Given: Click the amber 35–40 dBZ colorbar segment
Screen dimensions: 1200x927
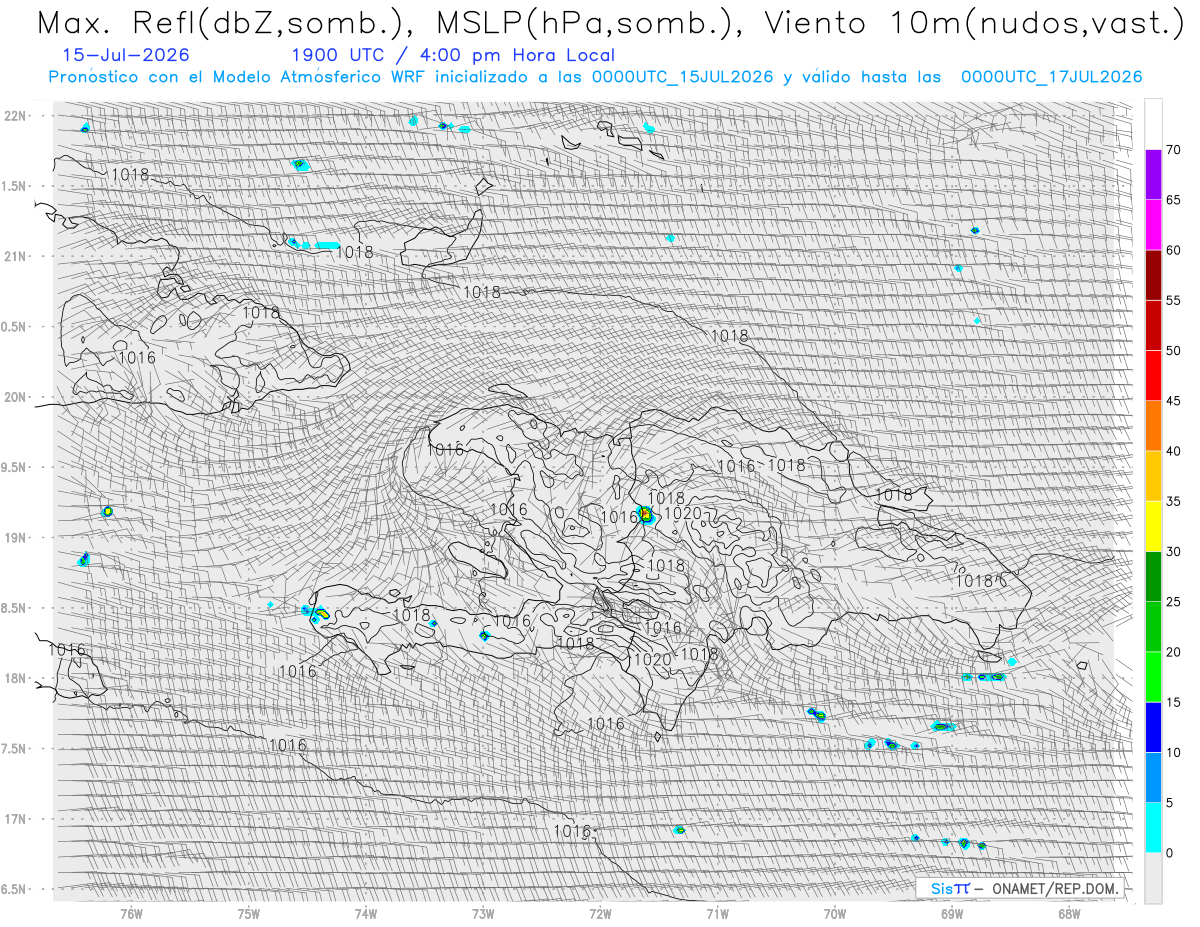Looking at the screenshot, I should [1153, 476].
